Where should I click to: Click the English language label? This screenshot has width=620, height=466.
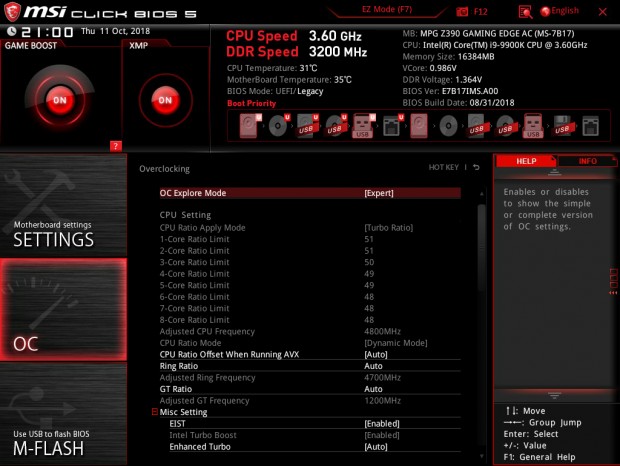click(565, 11)
